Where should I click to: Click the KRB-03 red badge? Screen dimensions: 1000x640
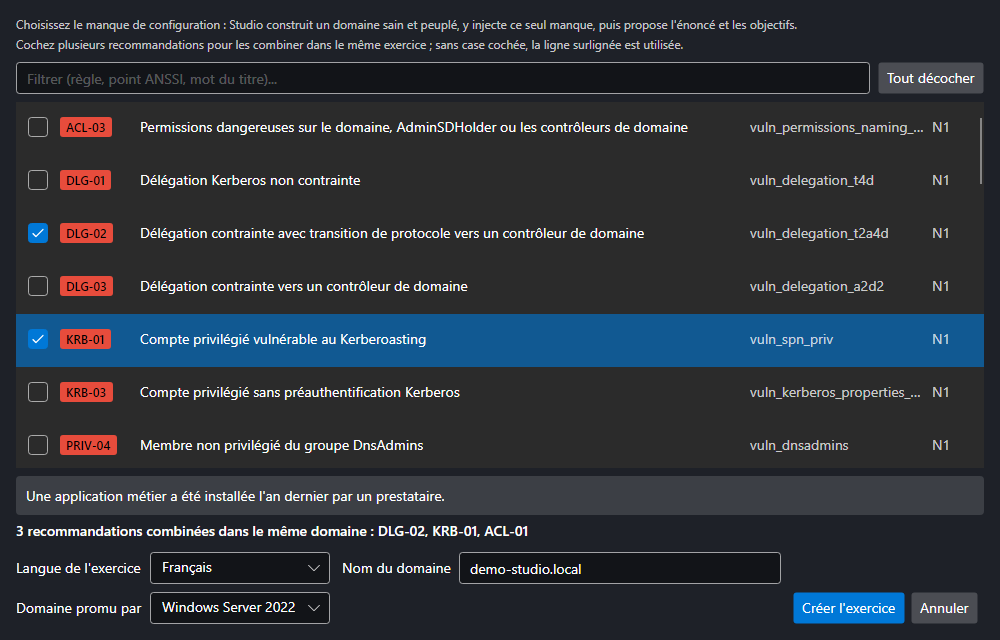(x=87, y=392)
